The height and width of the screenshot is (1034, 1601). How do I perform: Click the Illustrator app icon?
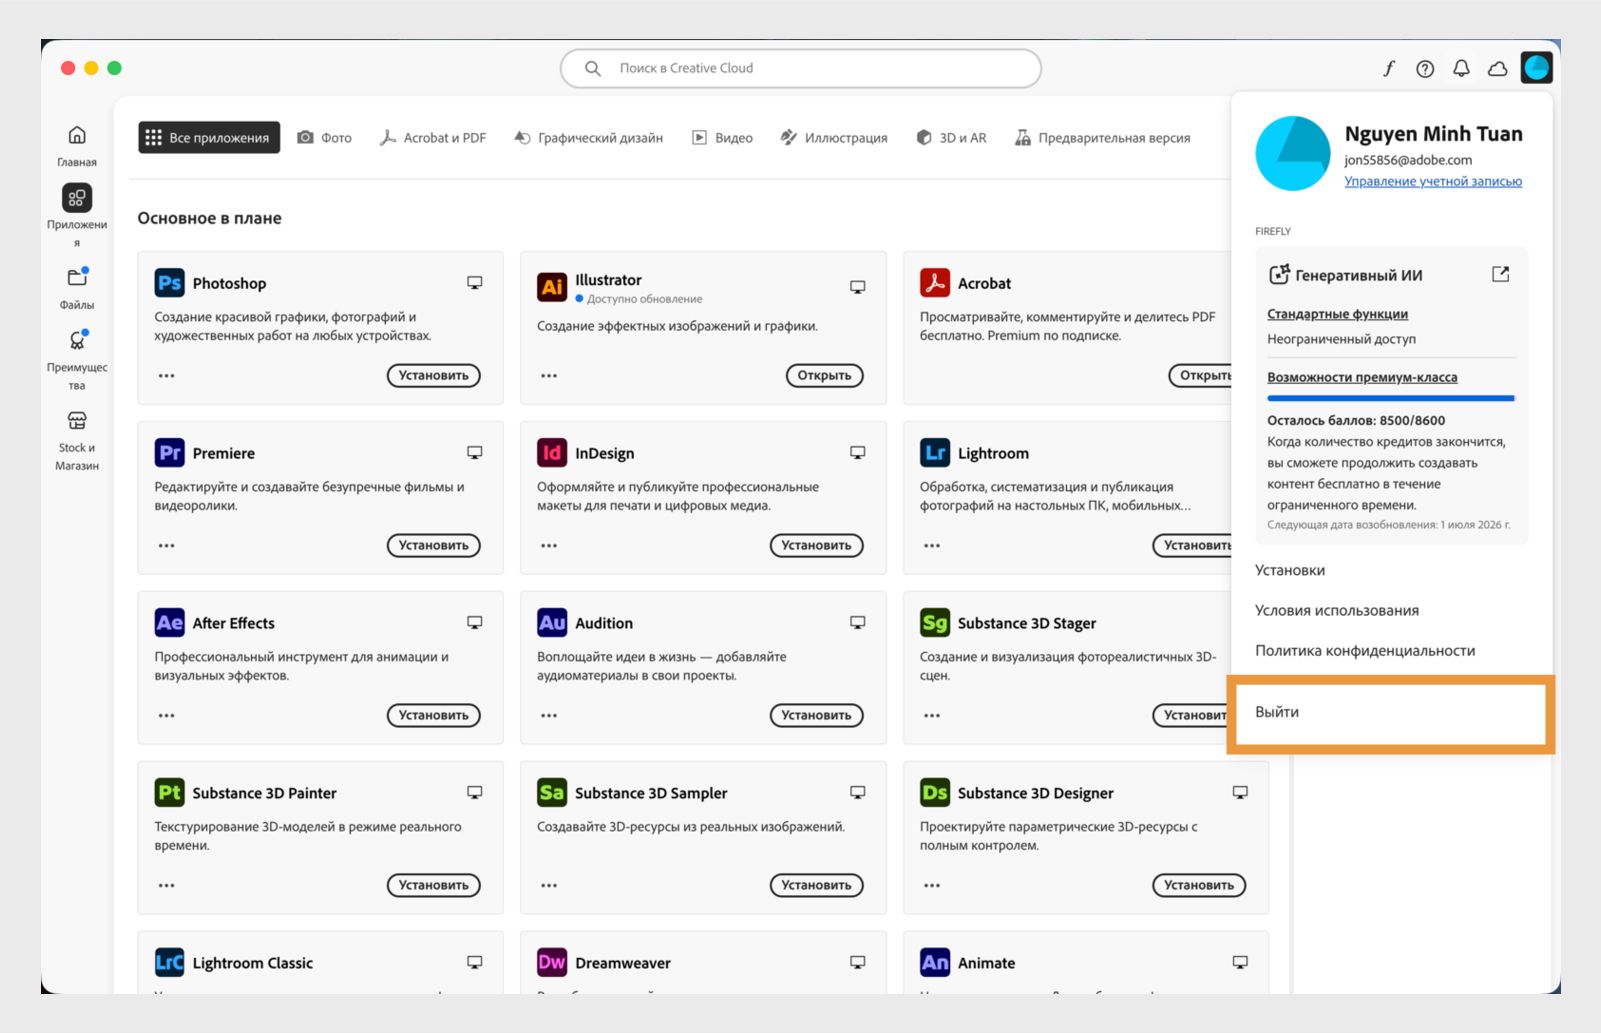[552, 287]
